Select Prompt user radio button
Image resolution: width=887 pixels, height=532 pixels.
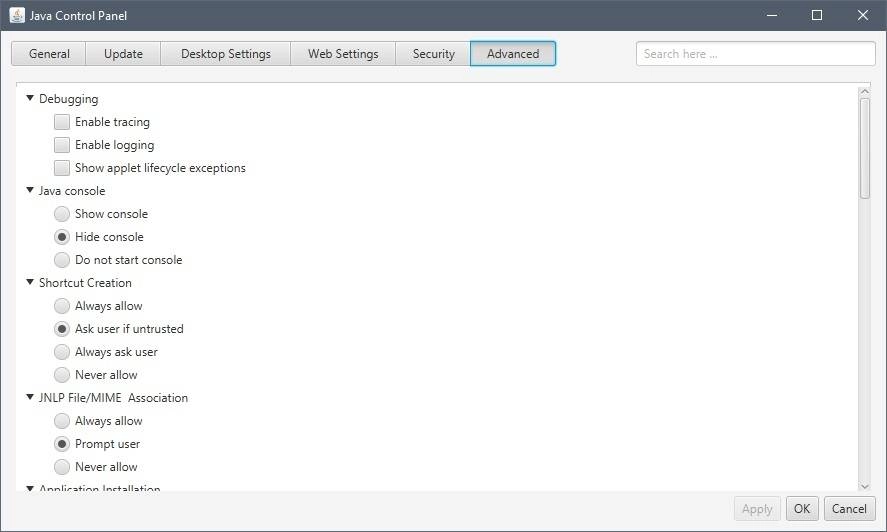pos(62,444)
